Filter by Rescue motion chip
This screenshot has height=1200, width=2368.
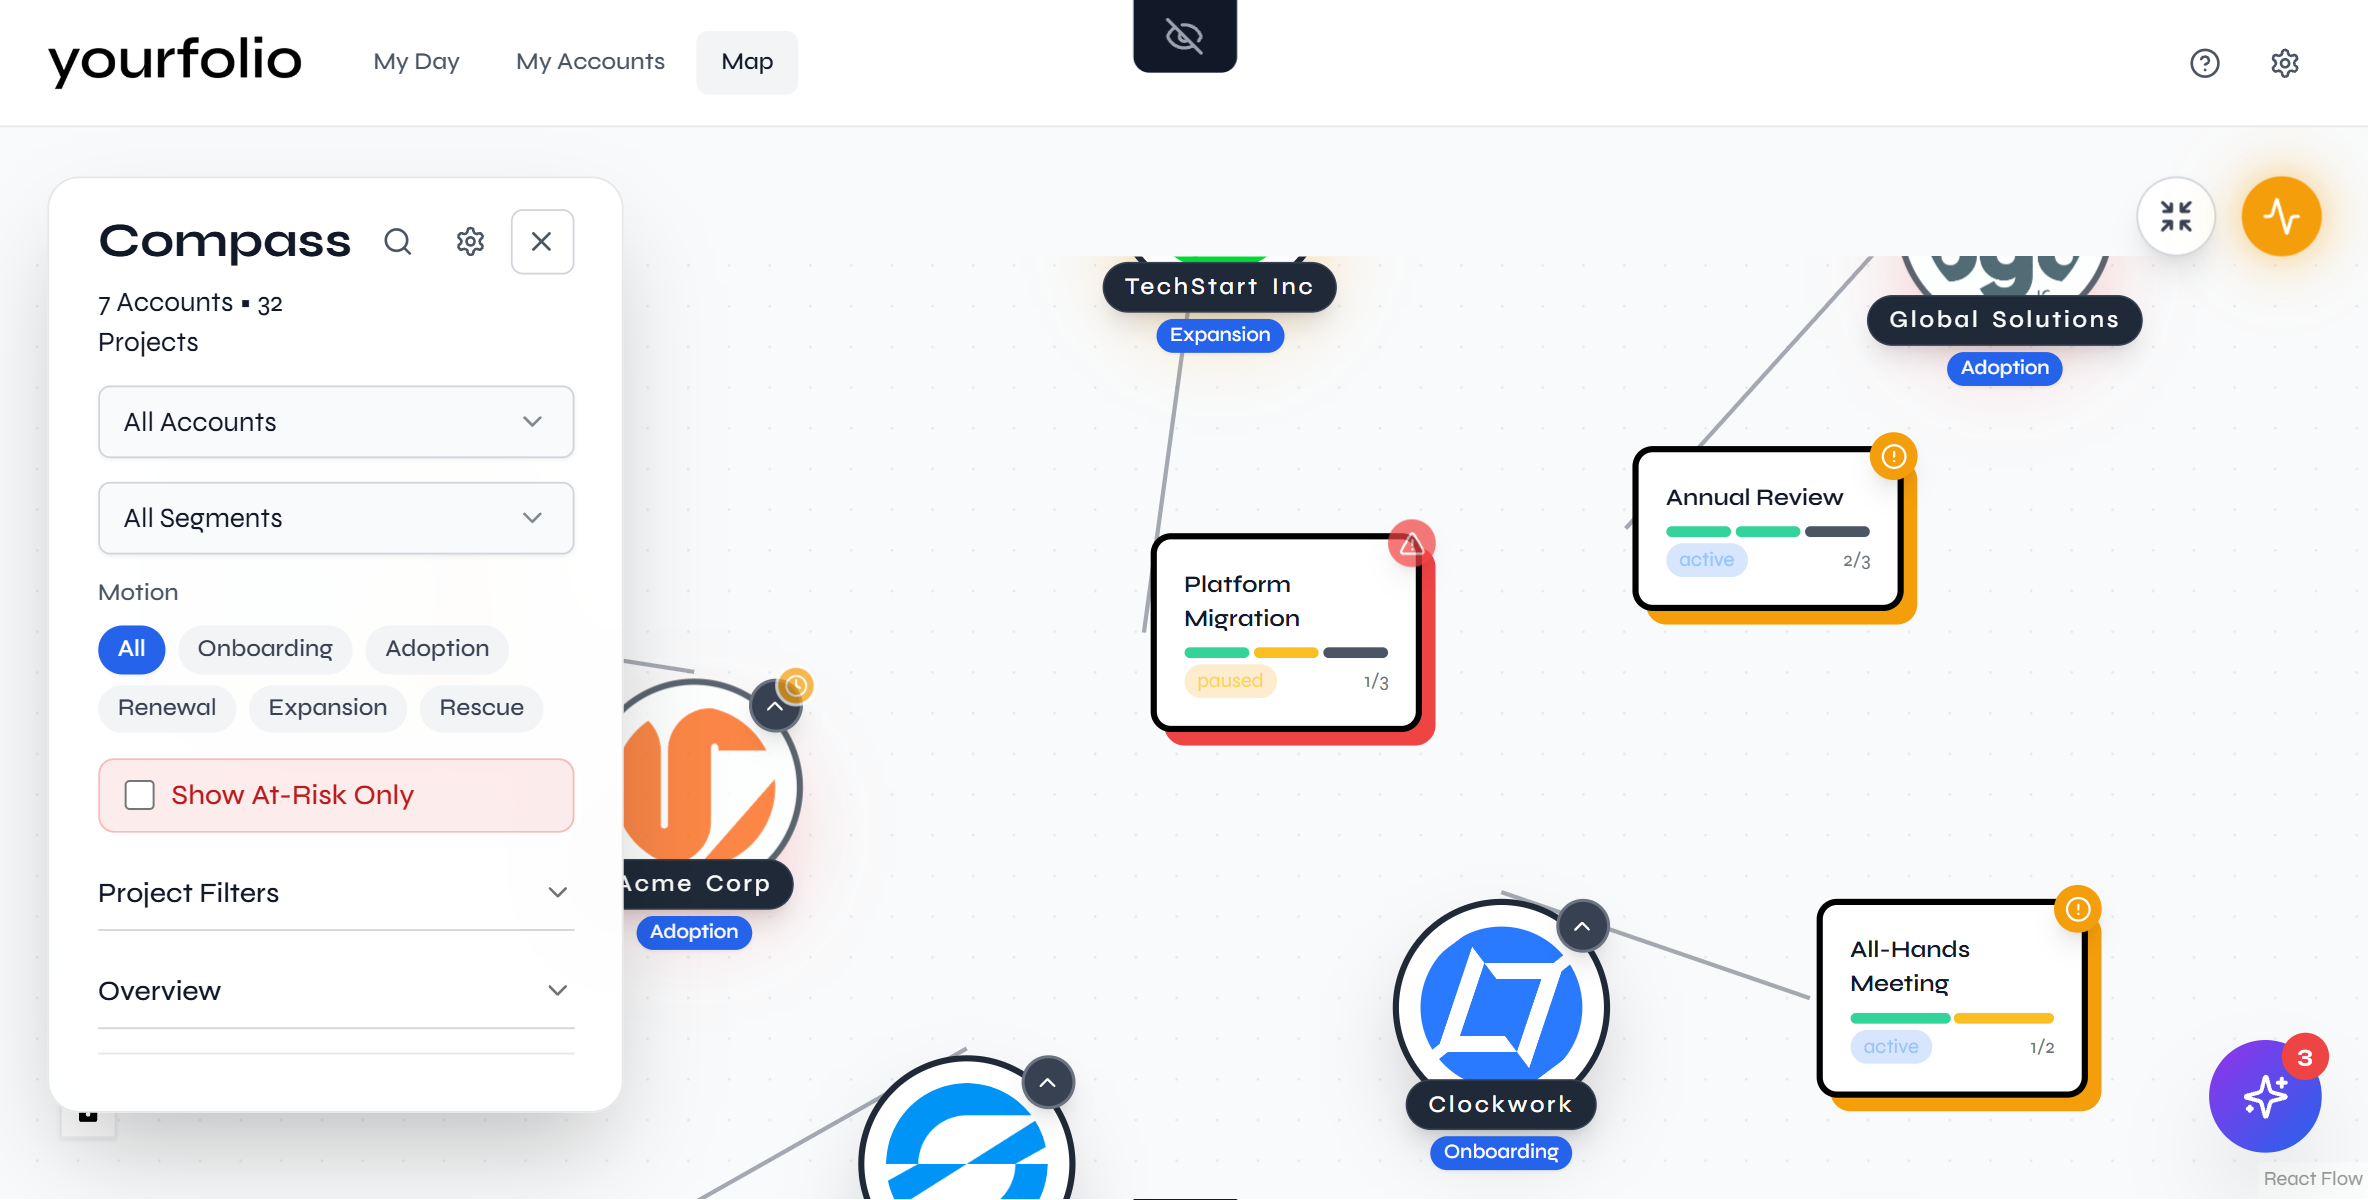(481, 707)
